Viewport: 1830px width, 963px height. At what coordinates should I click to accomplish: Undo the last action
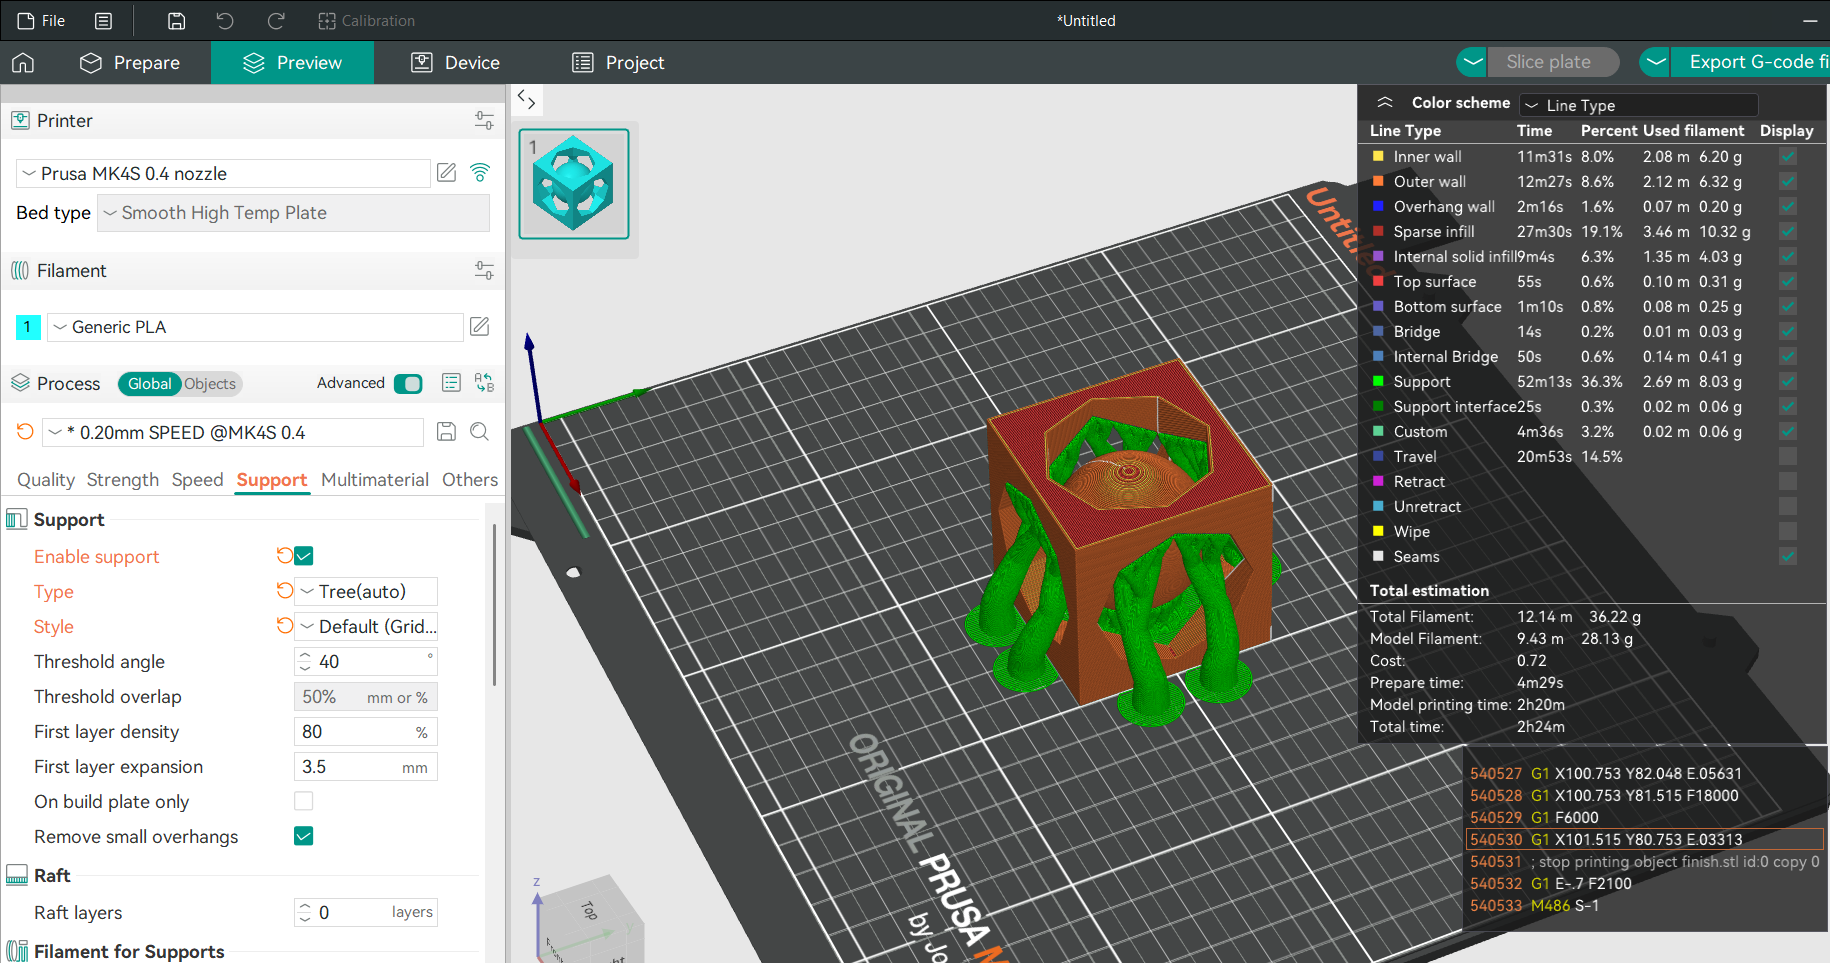(x=225, y=20)
